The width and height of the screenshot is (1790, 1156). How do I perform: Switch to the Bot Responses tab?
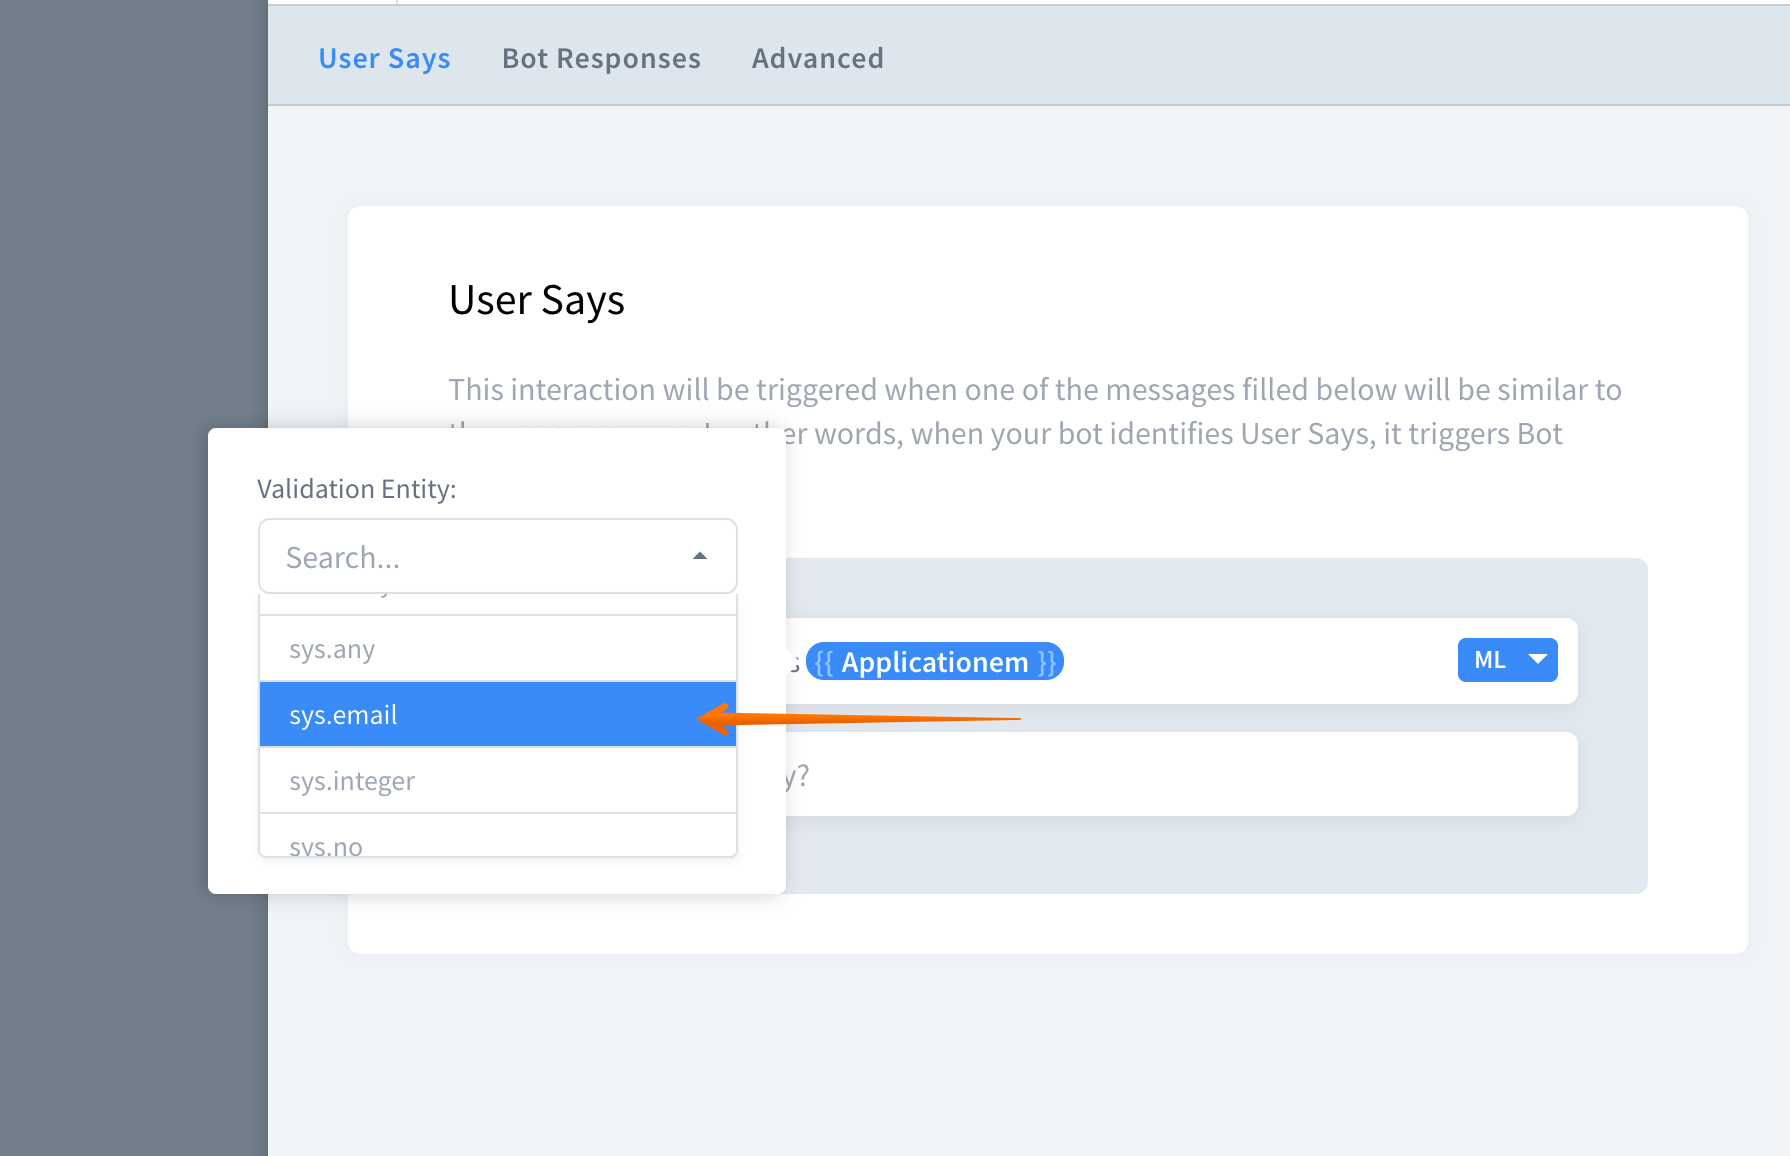pos(601,58)
